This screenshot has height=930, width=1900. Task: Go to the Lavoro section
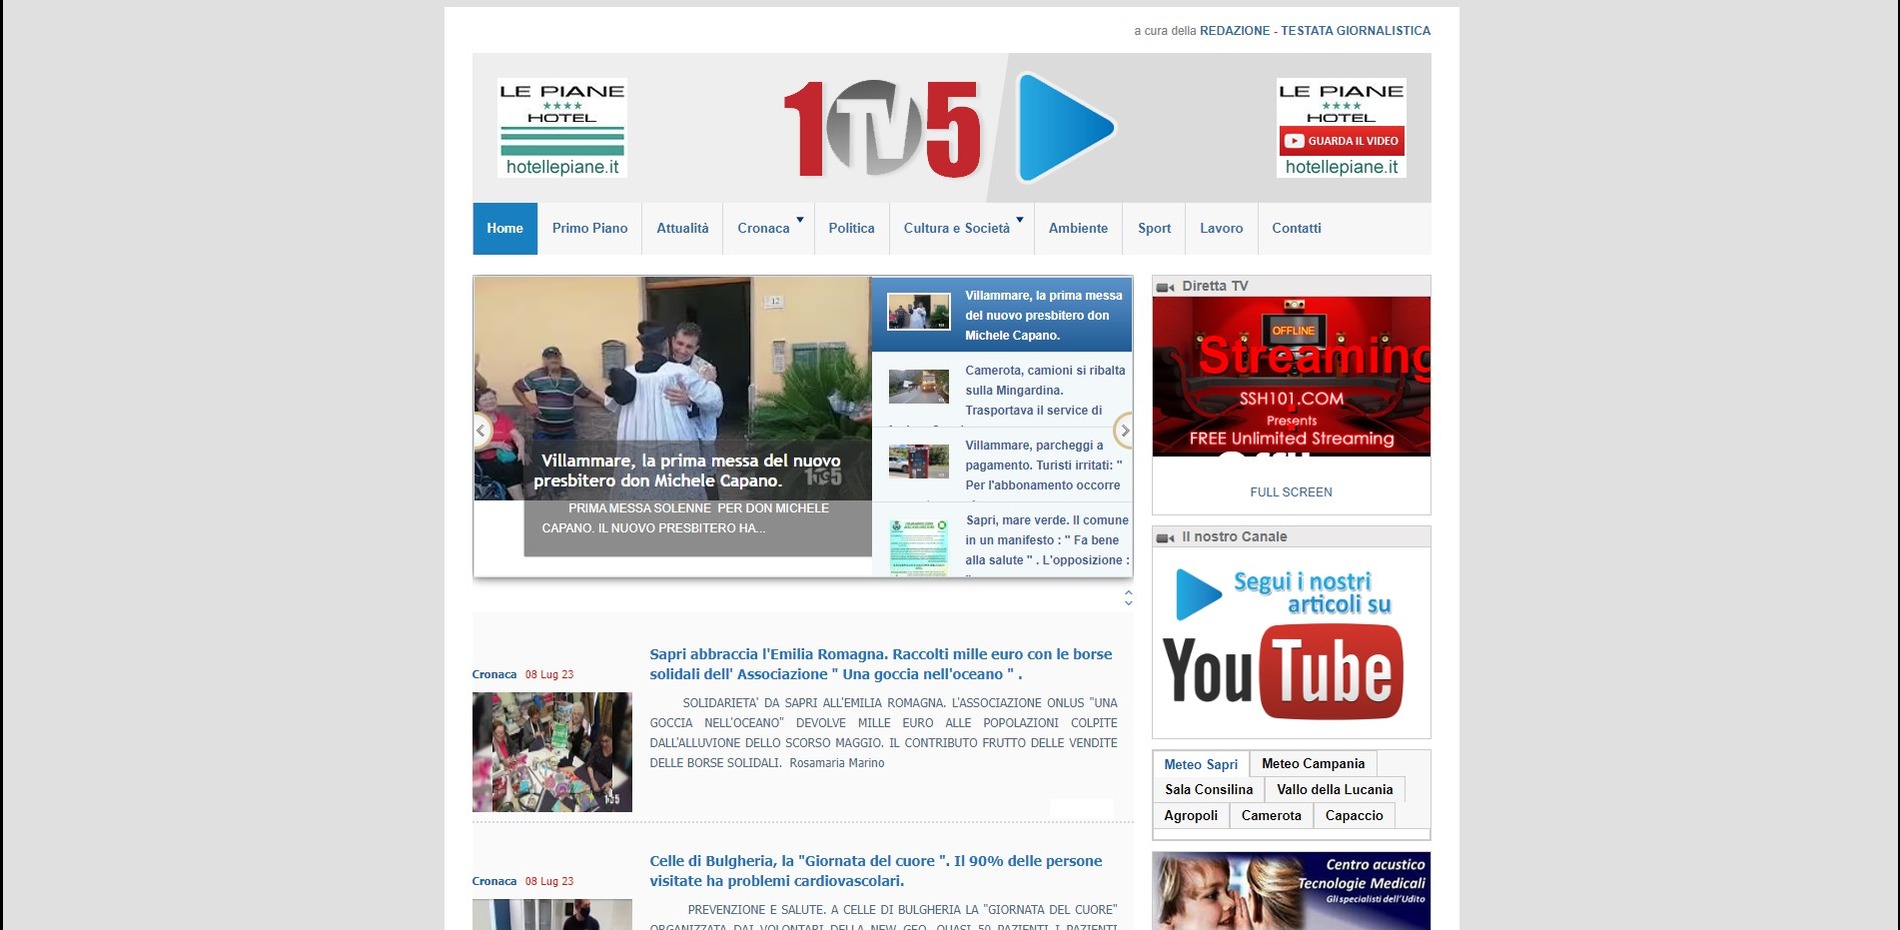pos(1221,228)
